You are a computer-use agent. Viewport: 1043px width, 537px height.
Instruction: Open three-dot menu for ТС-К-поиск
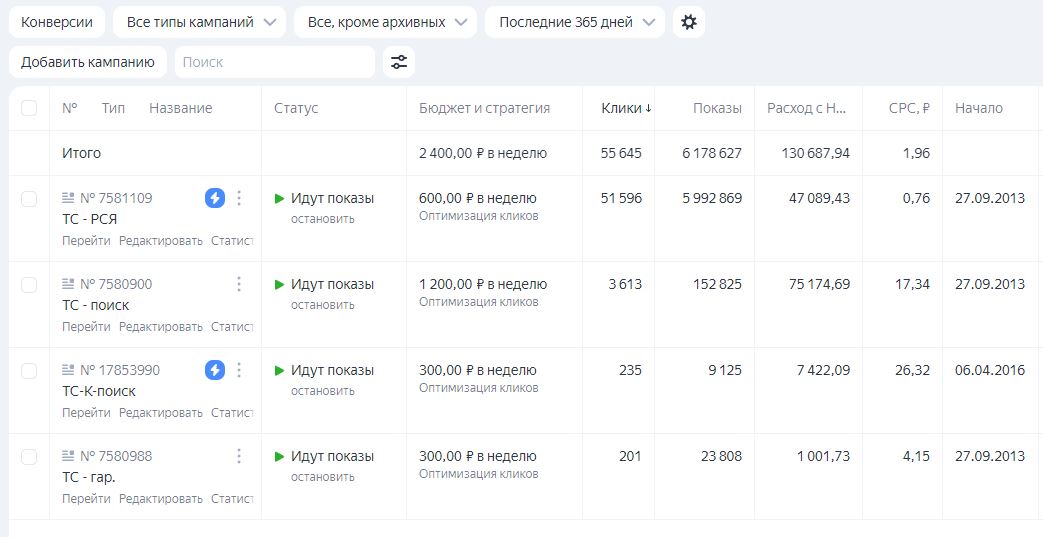(239, 370)
